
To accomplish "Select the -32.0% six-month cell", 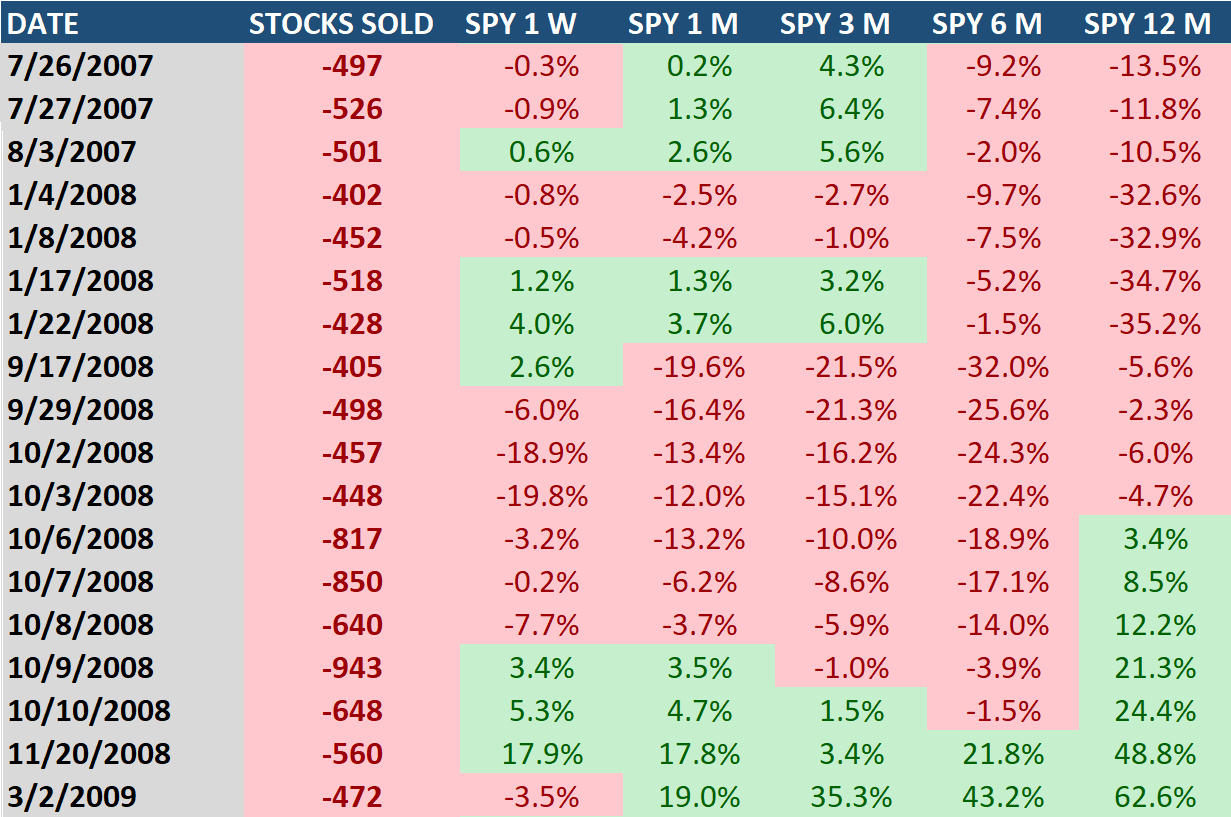I will tap(1003, 367).
